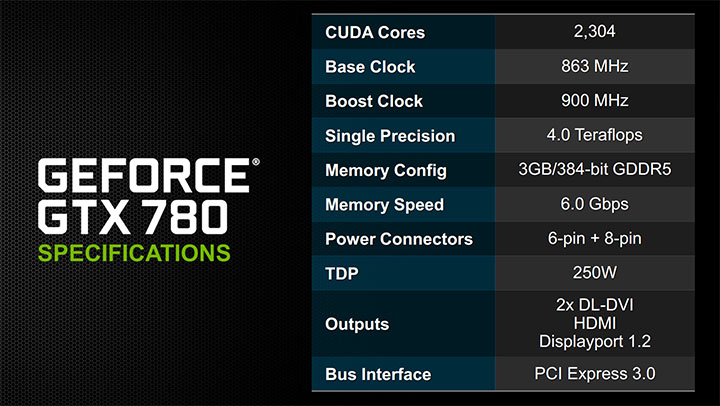
Task: Click the Displayport 1.2 output text
Action: [595, 342]
